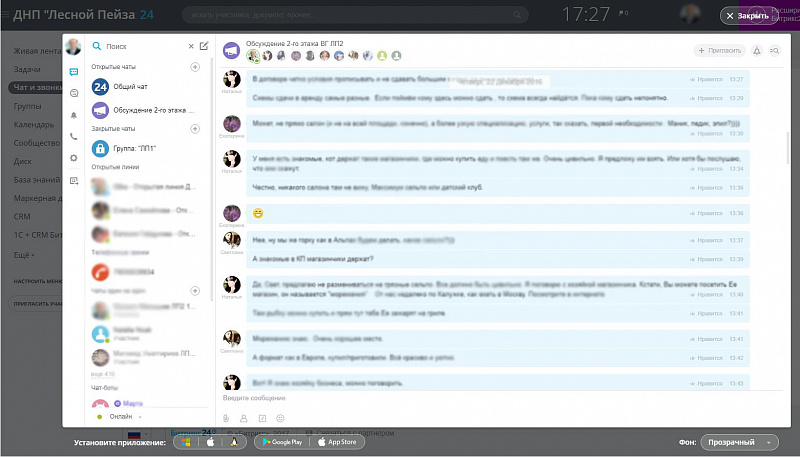Open the open lines chat icon in sidebar
This screenshot has height=457, width=800.
[74, 93]
